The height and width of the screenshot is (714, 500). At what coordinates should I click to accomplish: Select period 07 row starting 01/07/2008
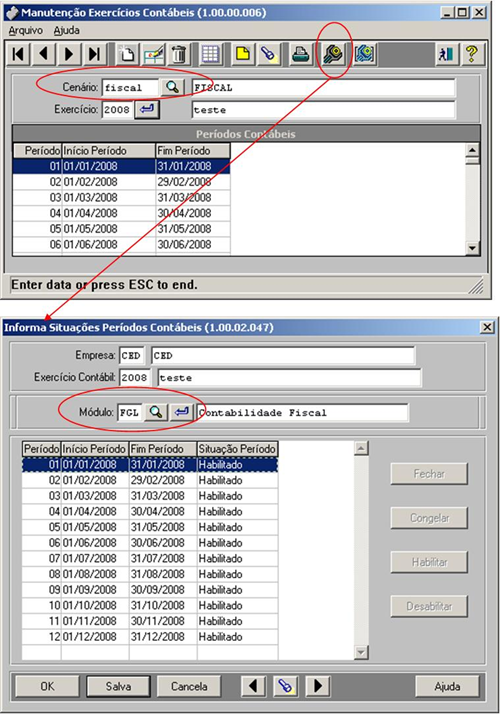click(x=150, y=558)
